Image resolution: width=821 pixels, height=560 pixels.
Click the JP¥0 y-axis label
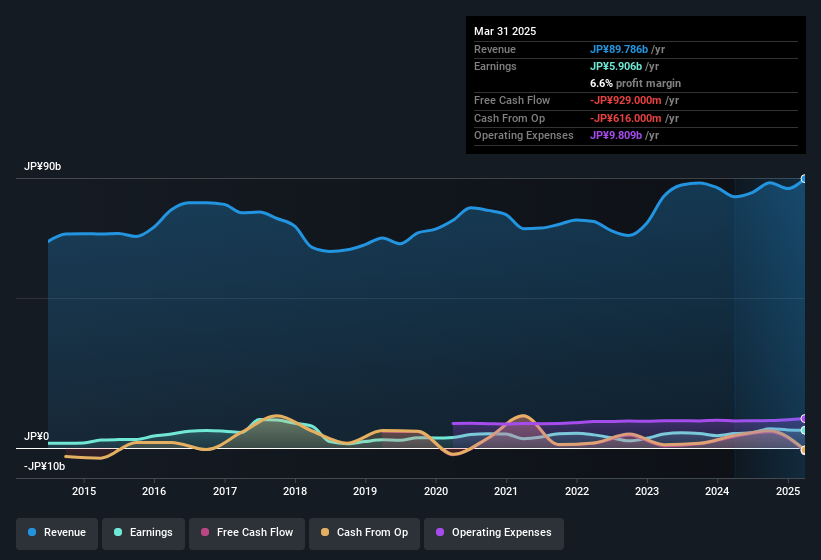click(x=36, y=436)
